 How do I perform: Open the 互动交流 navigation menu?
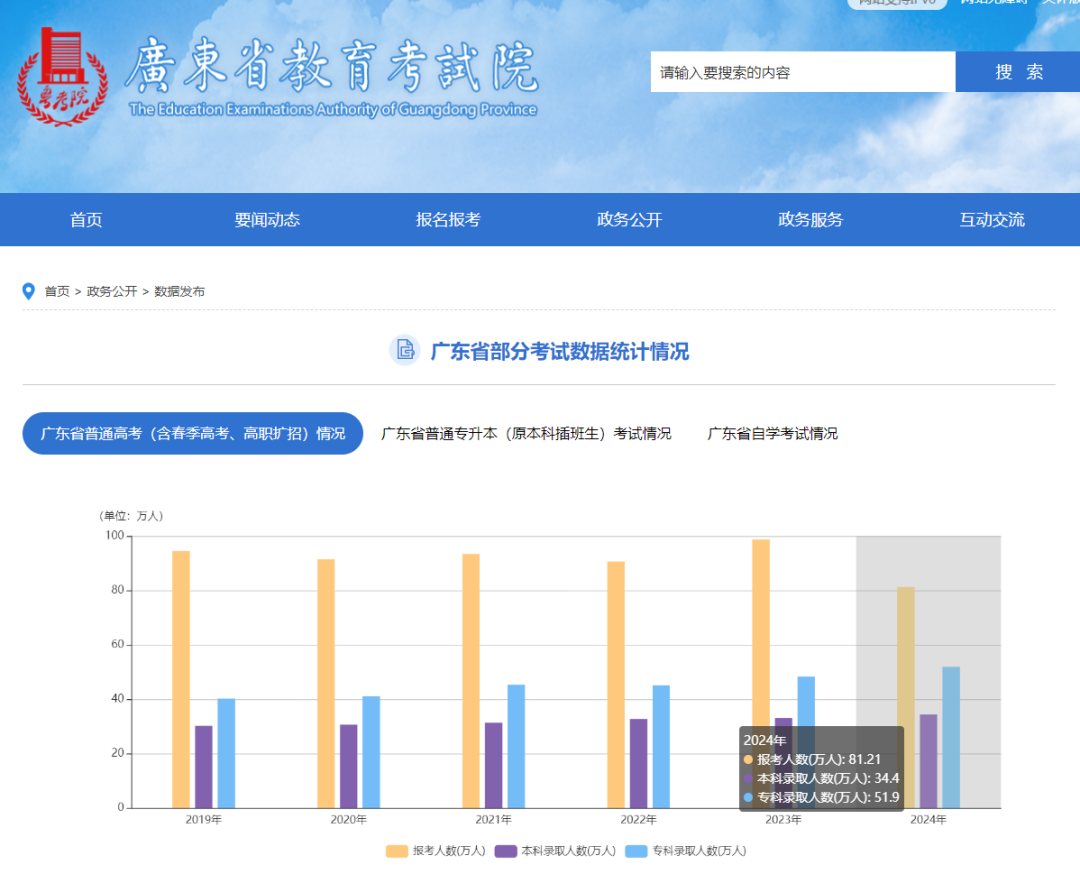point(991,220)
